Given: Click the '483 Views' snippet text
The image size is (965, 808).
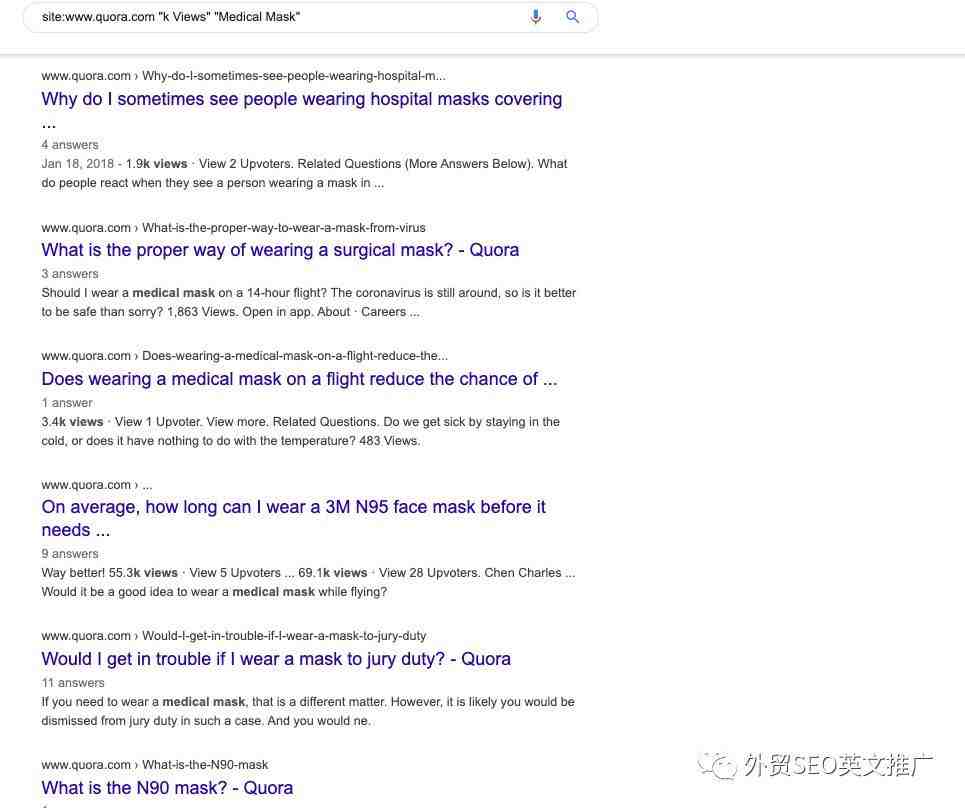Looking at the screenshot, I should (389, 441).
